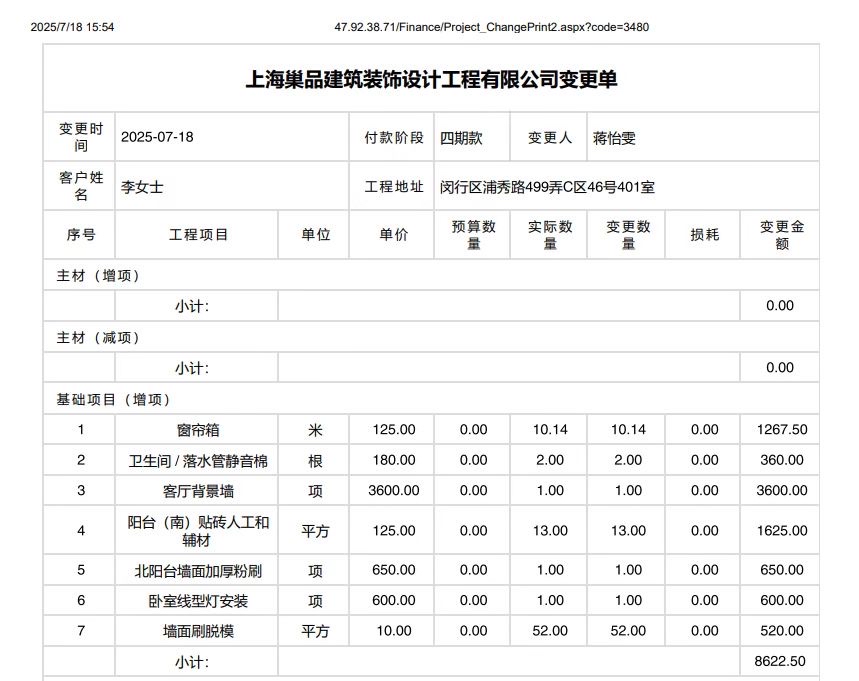Click the 卫生间/落水管静音棉 item
Viewport: 859px width, 681px height.
[x=198, y=460]
